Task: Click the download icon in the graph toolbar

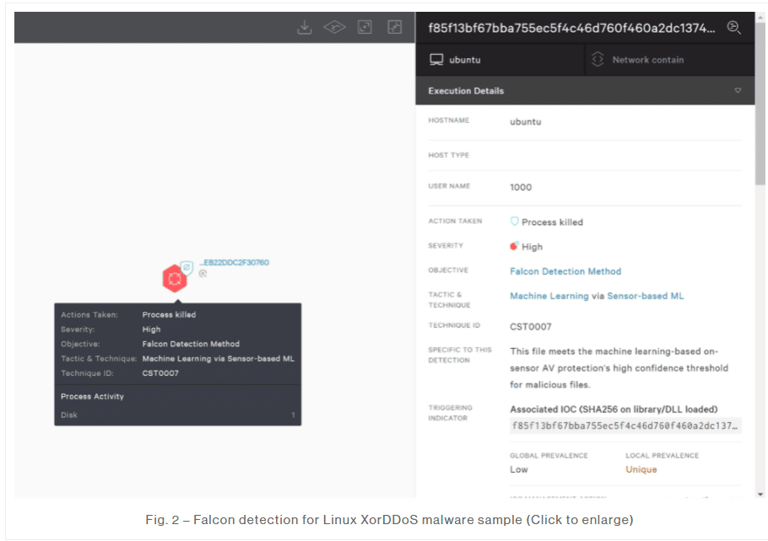Action: click(304, 27)
